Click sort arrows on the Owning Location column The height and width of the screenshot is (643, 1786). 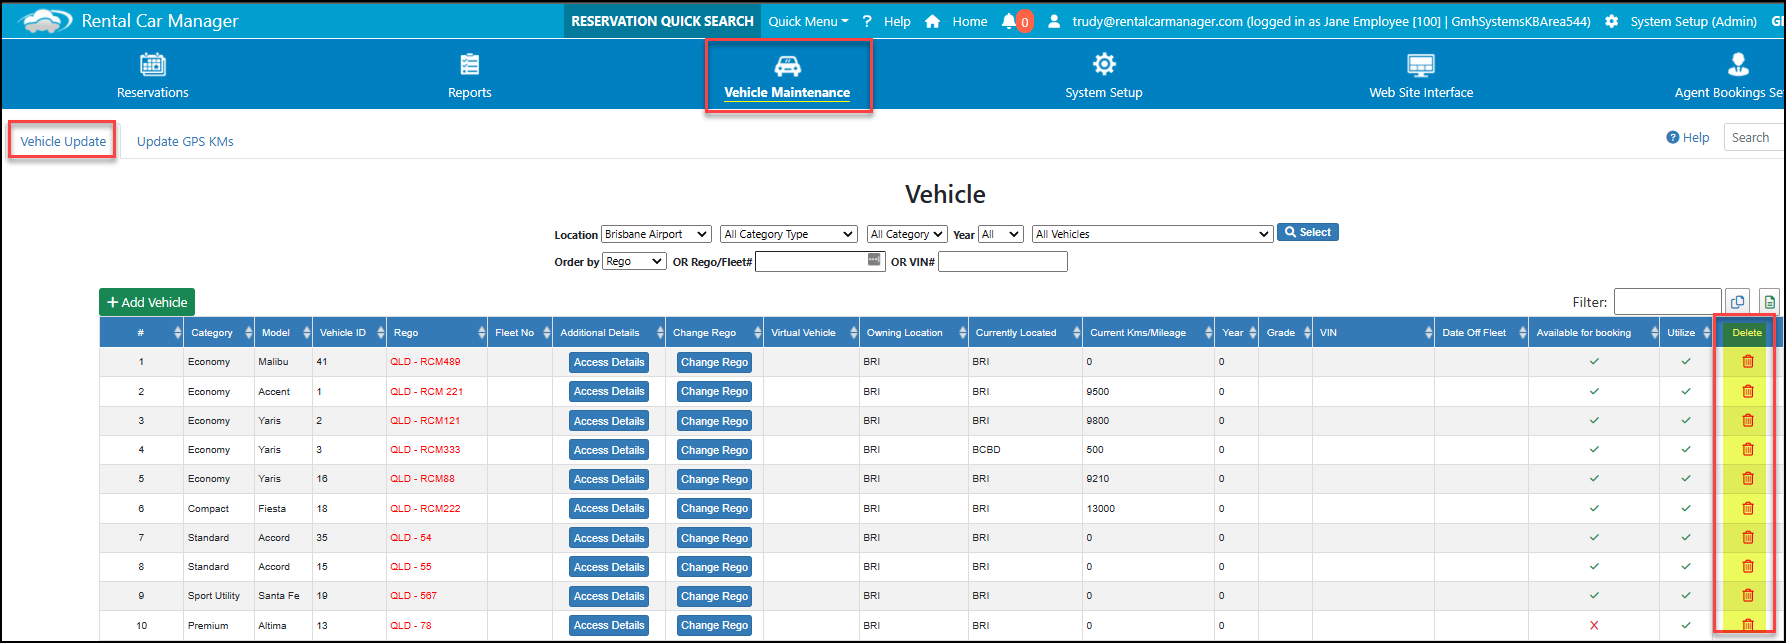(x=961, y=333)
